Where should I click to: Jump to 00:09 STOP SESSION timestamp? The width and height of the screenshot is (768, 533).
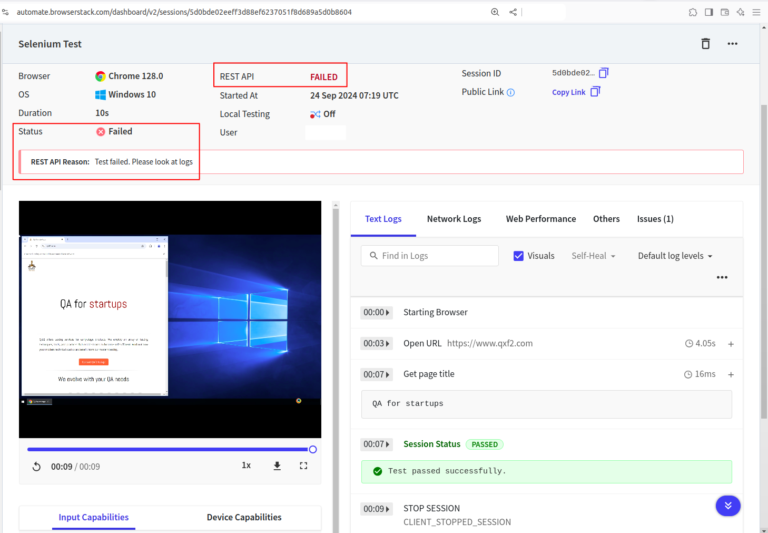[x=376, y=509]
